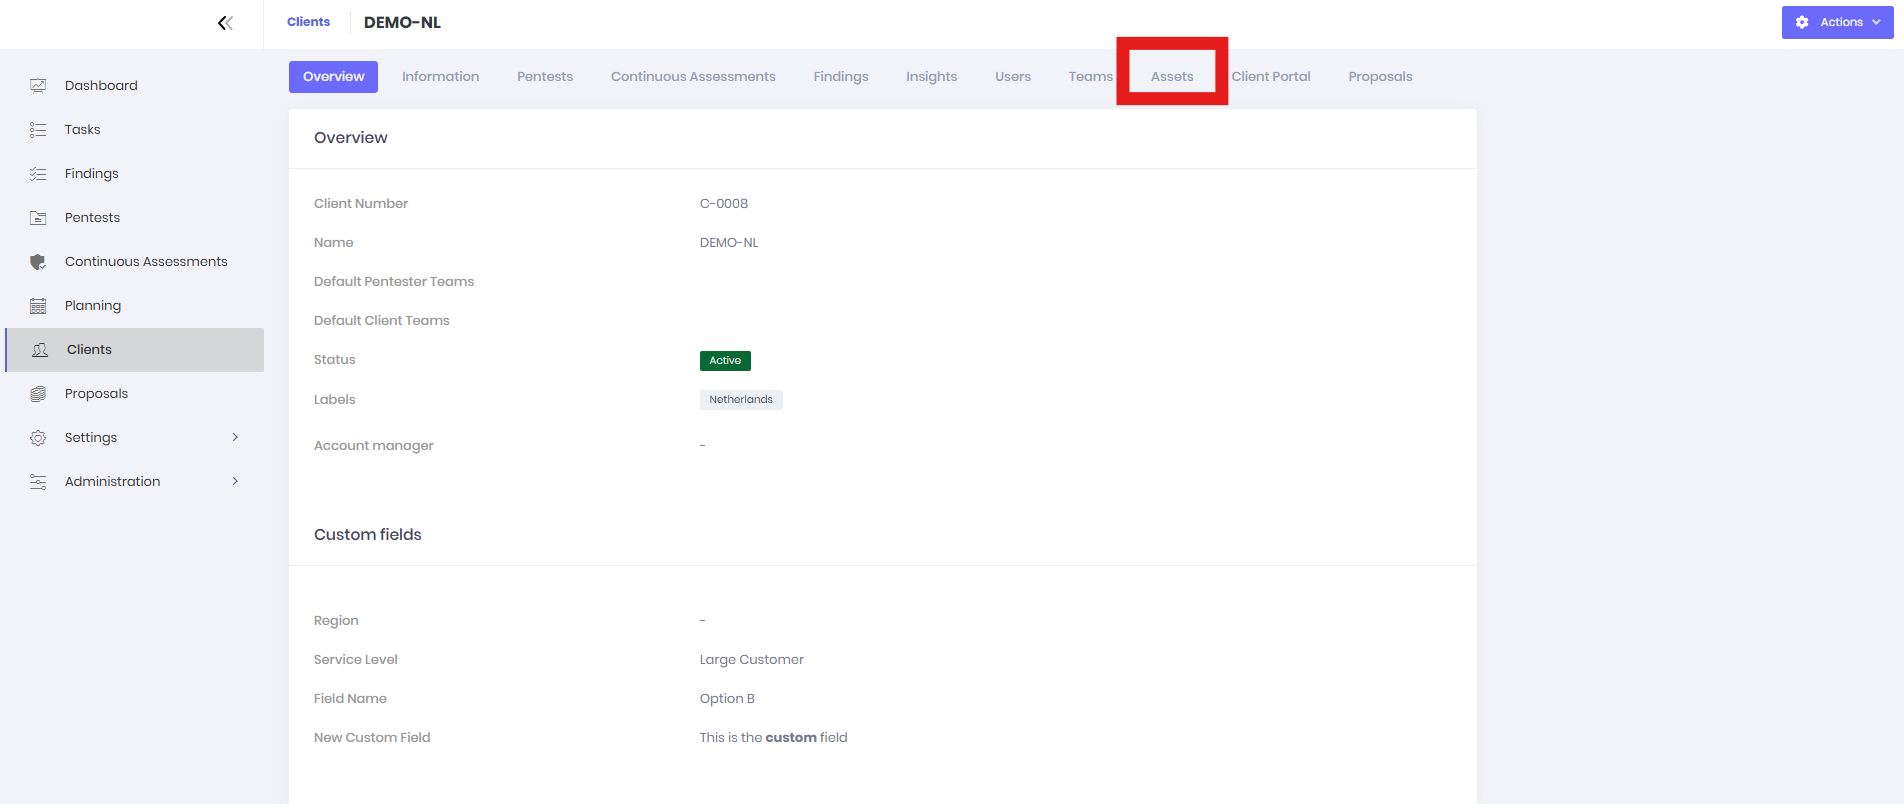Select the Insights tab

coord(931,77)
